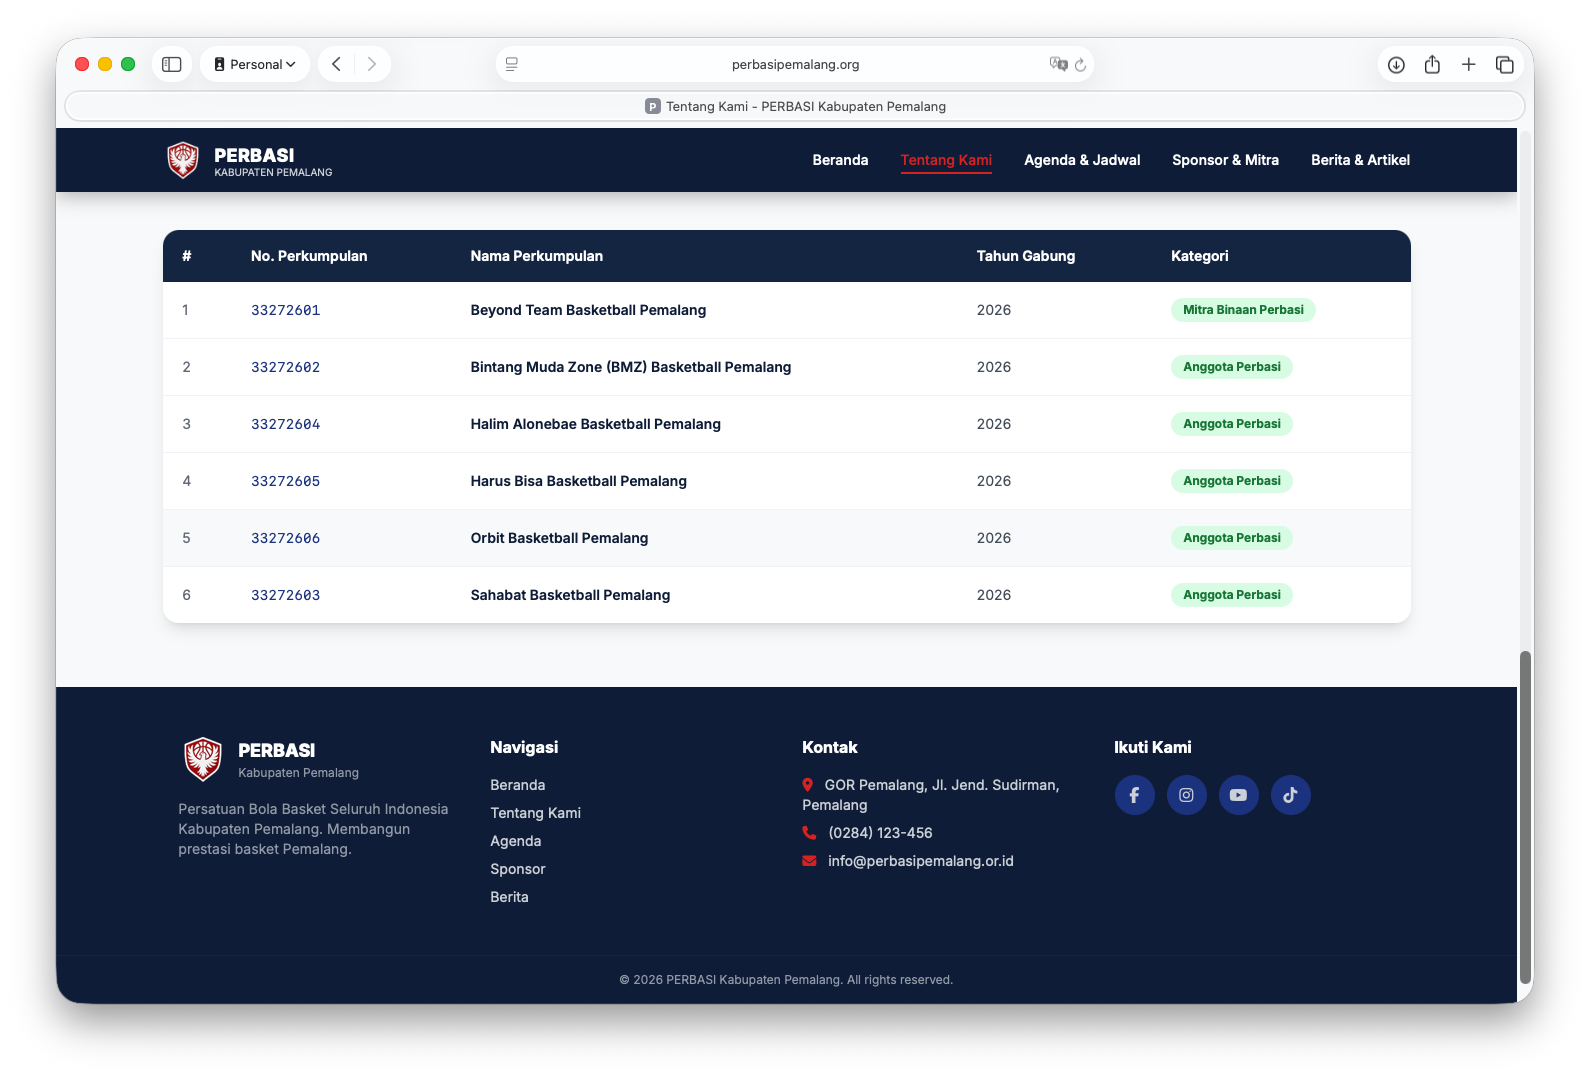The height and width of the screenshot is (1078, 1590).
Task: Click the Mitra Binaan Perbasi badge
Action: [1242, 310]
